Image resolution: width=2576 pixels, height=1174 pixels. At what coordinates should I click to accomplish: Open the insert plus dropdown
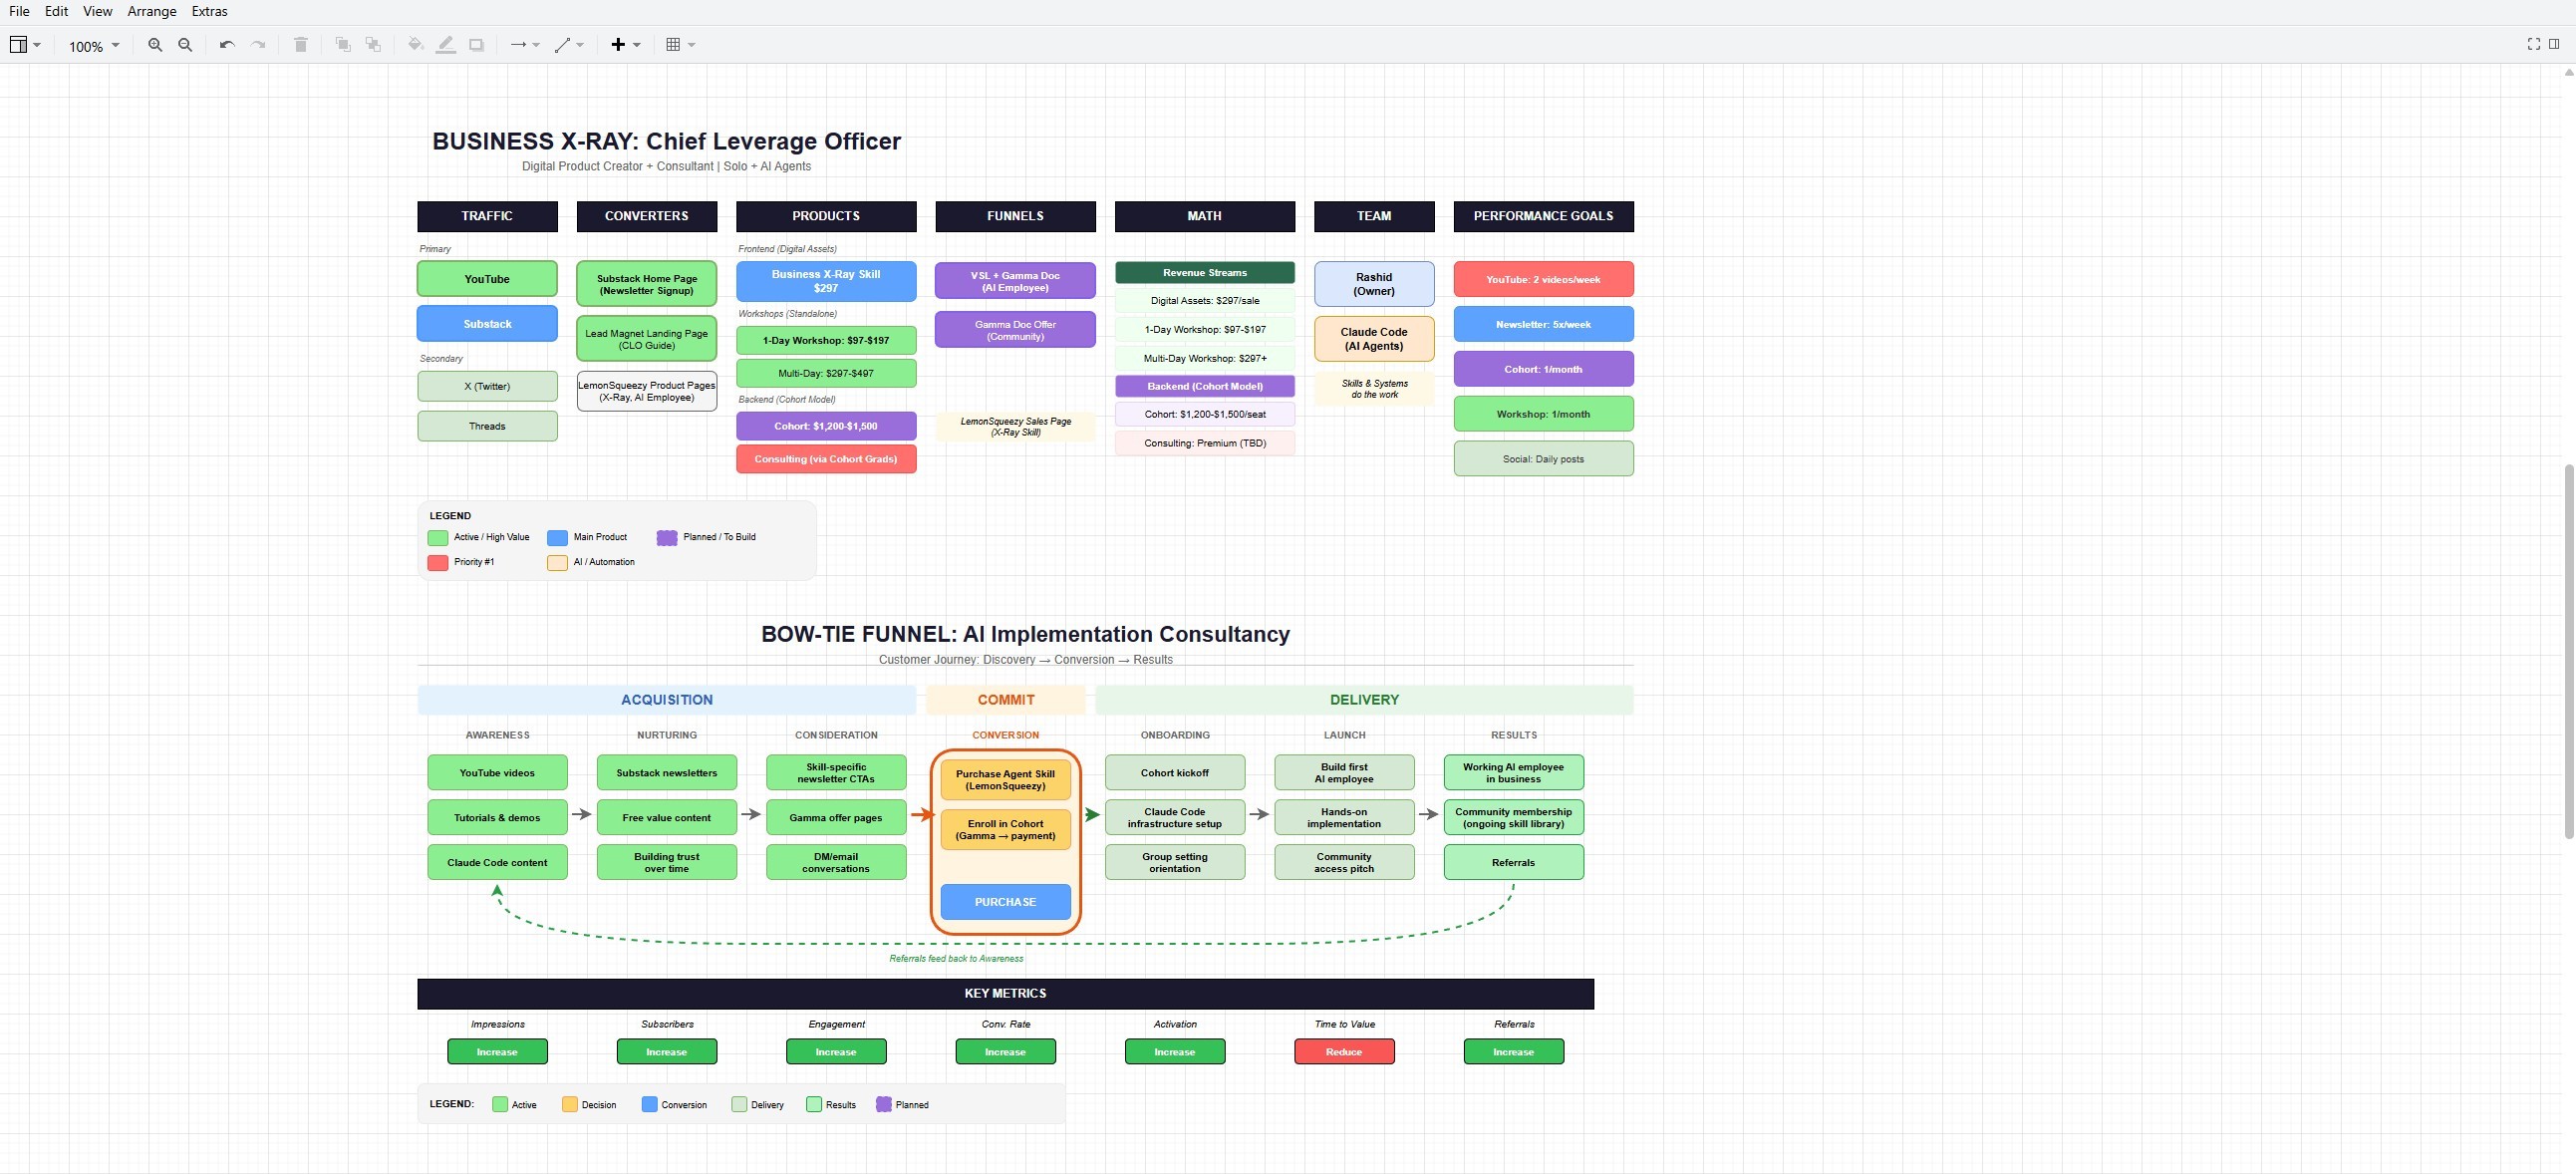pos(626,45)
